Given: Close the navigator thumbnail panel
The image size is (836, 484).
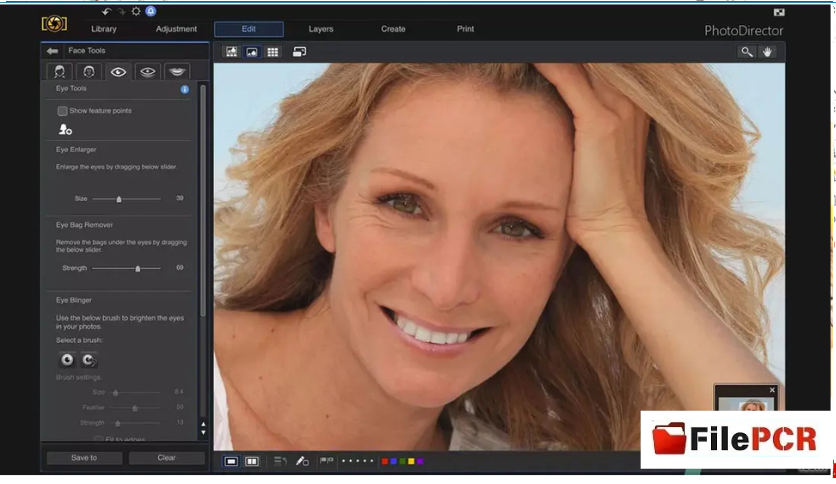Looking at the screenshot, I should [x=772, y=390].
